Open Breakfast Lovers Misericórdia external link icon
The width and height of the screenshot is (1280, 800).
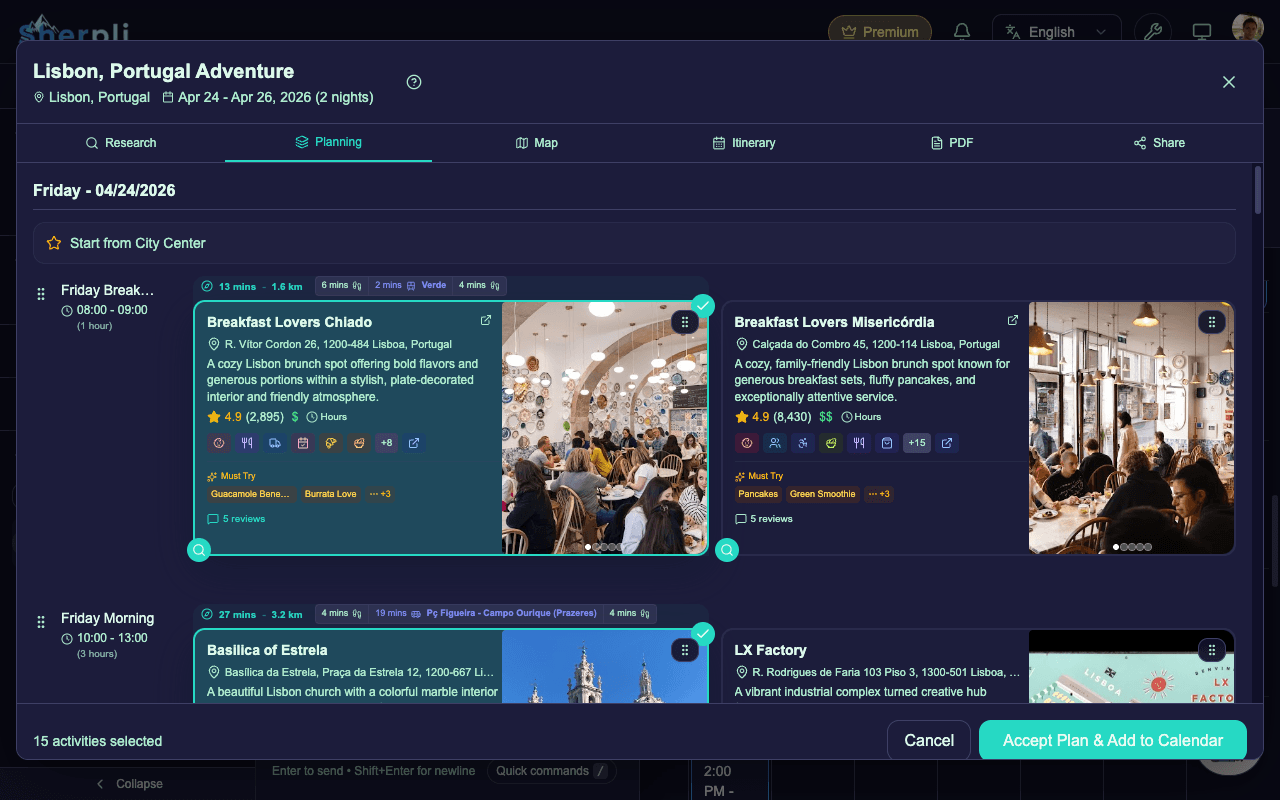1013,321
